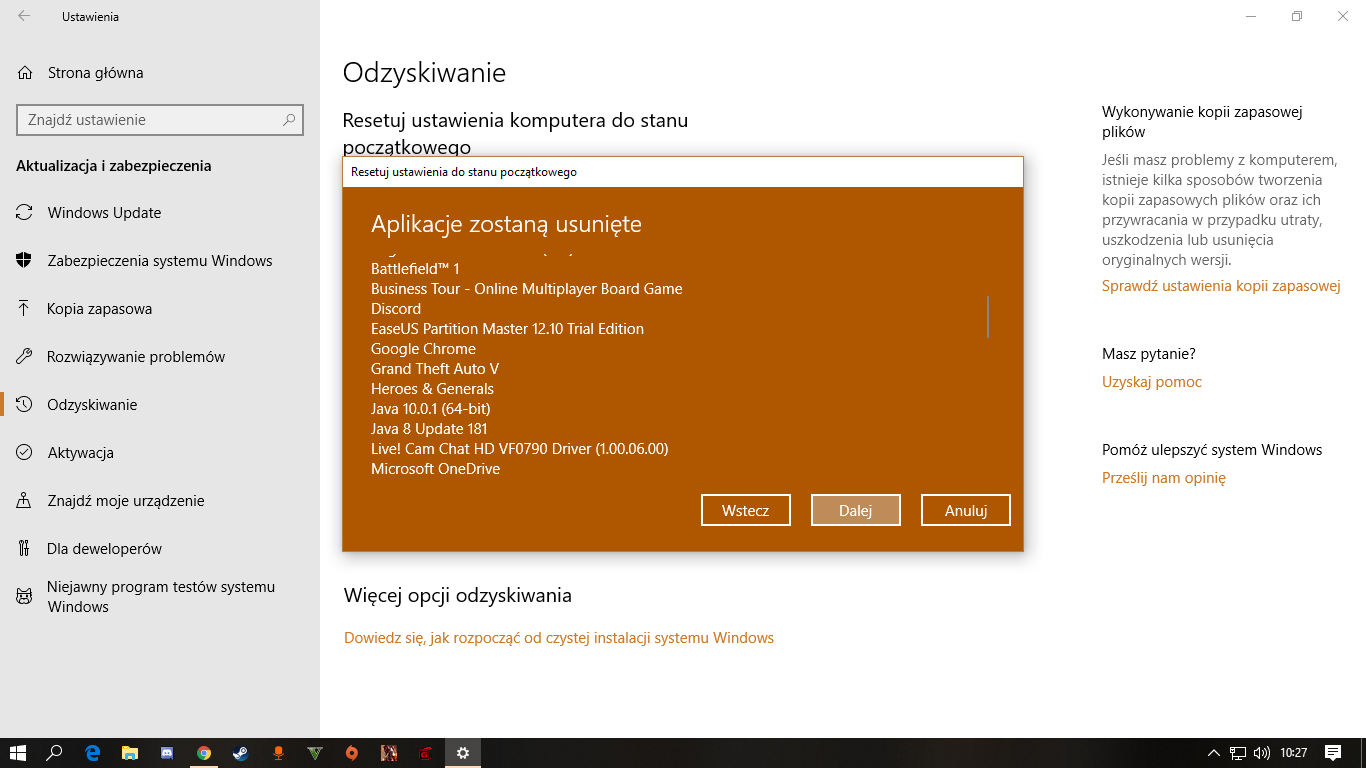Open File Explorer from taskbar
1366x768 pixels.
[x=129, y=753]
